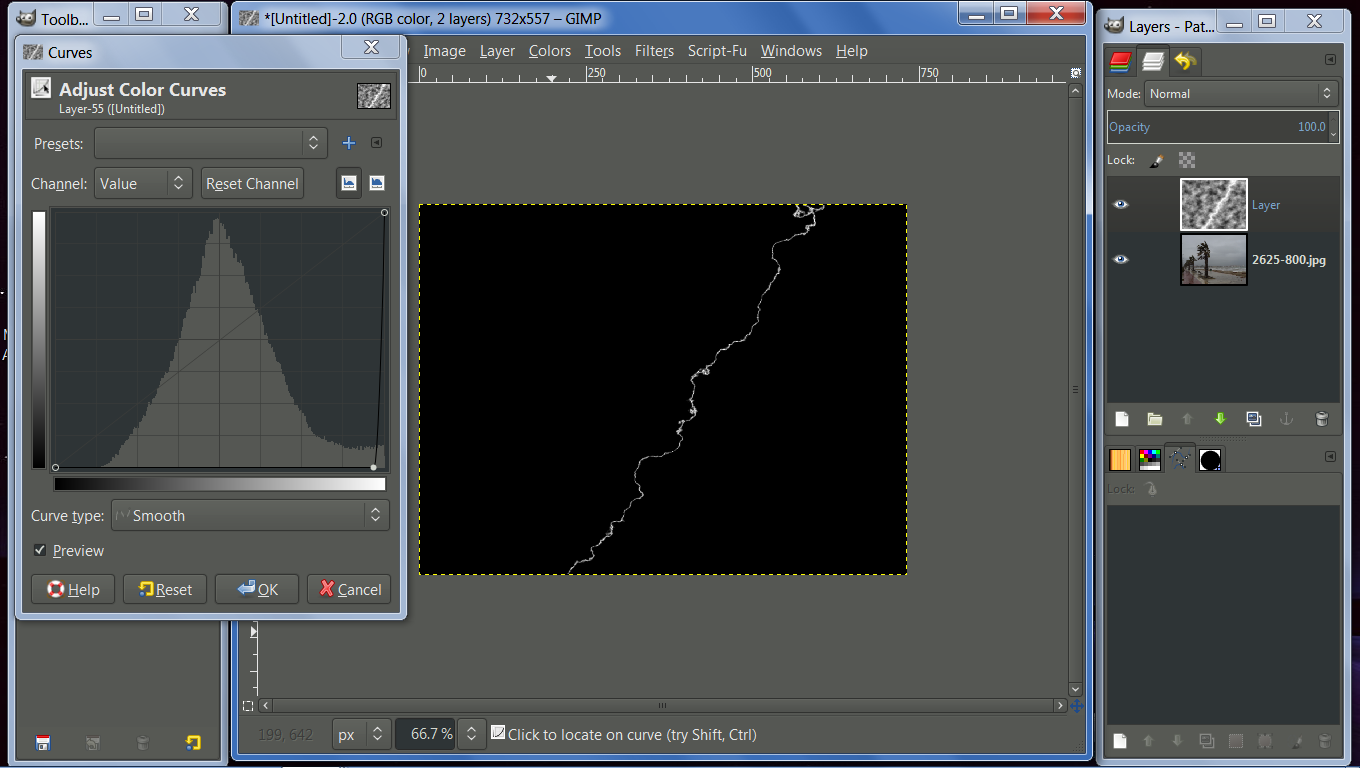
Task: Select the curve's top-right control point
Action: pos(384,212)
